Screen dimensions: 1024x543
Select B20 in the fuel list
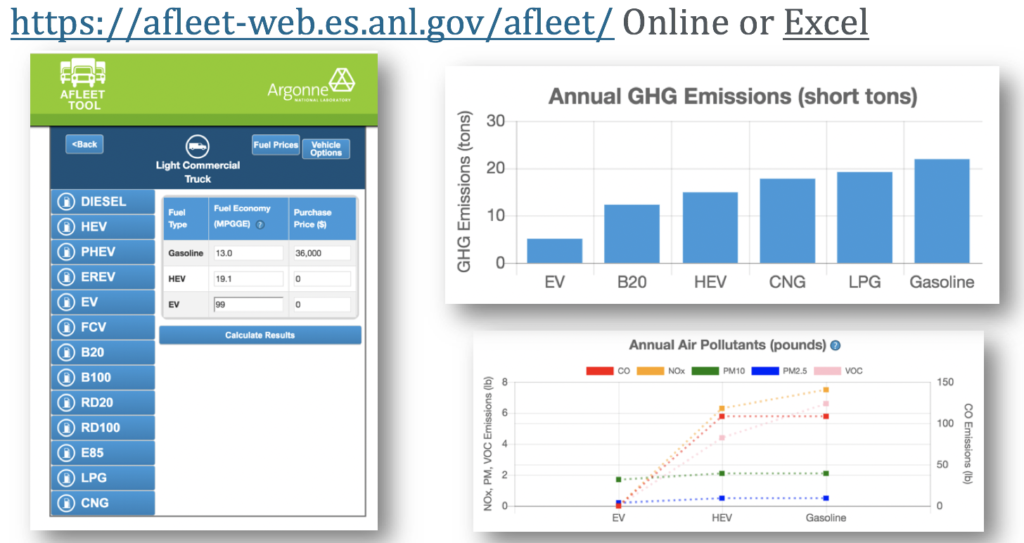pos(103,352)
